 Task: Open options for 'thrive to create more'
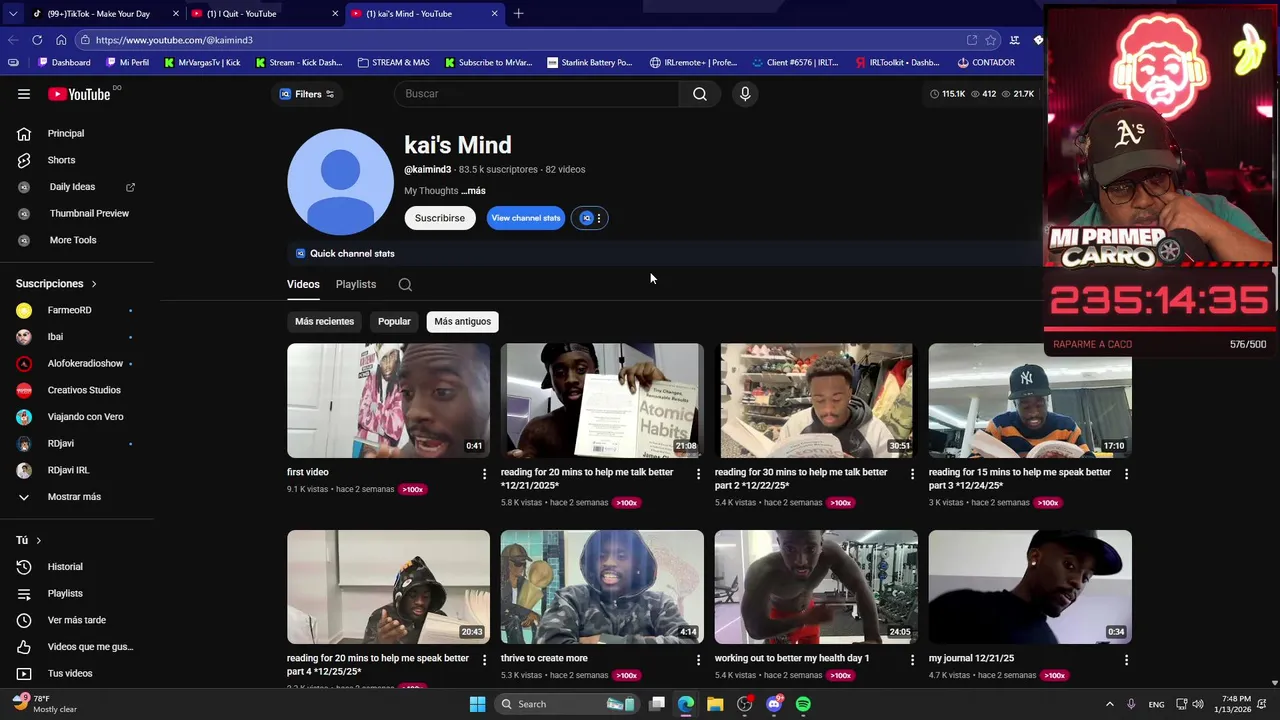point(699,660)
